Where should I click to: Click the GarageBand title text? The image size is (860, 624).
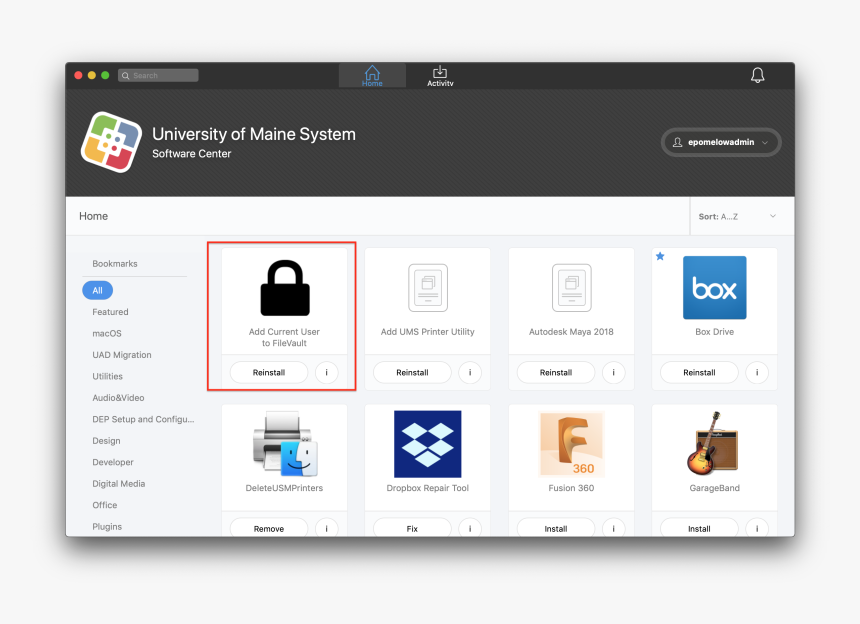click(715, 488)
